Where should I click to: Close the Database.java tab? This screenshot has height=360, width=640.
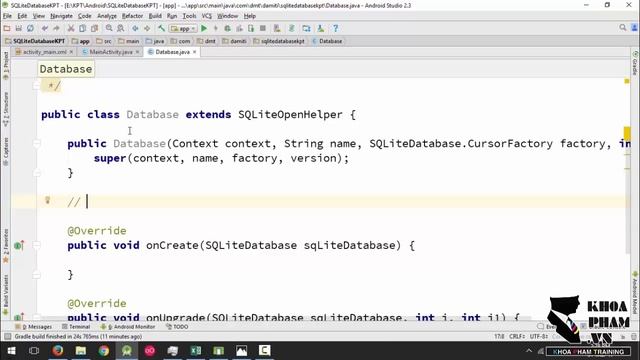click(x=195, y=52)
